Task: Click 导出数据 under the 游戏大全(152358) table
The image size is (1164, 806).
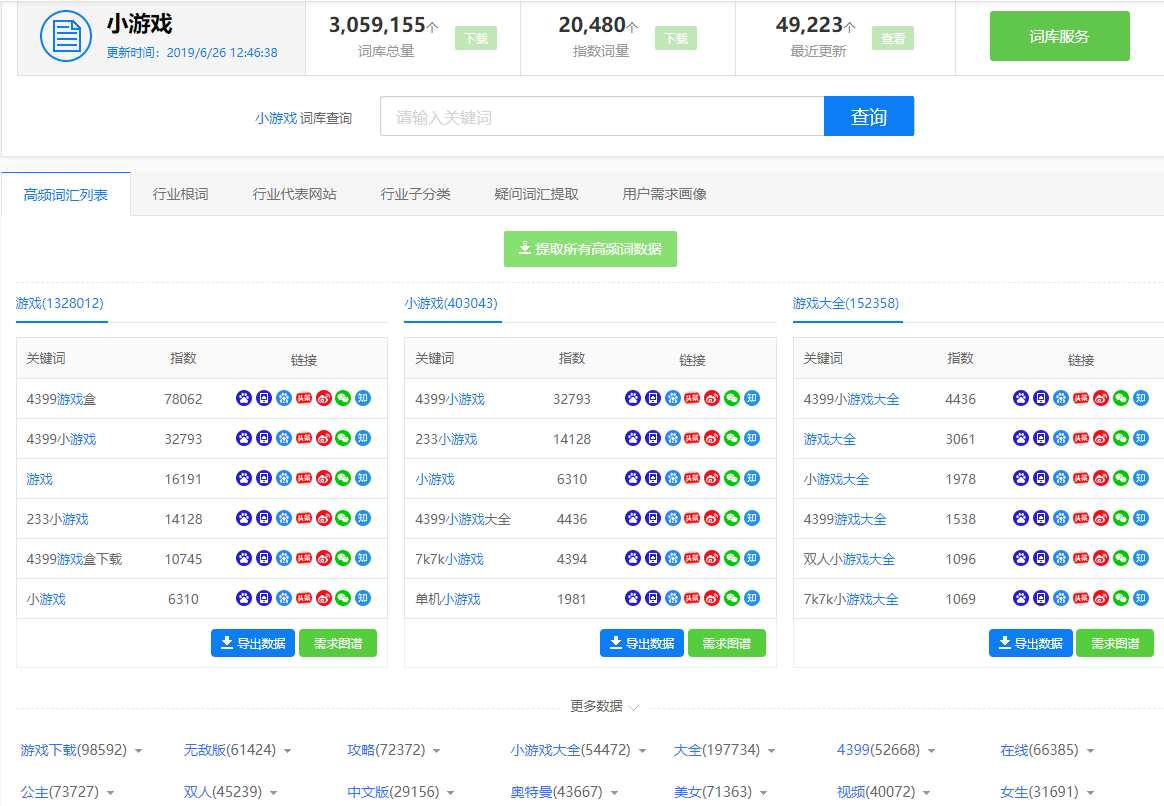Action: click(1030, 643)
